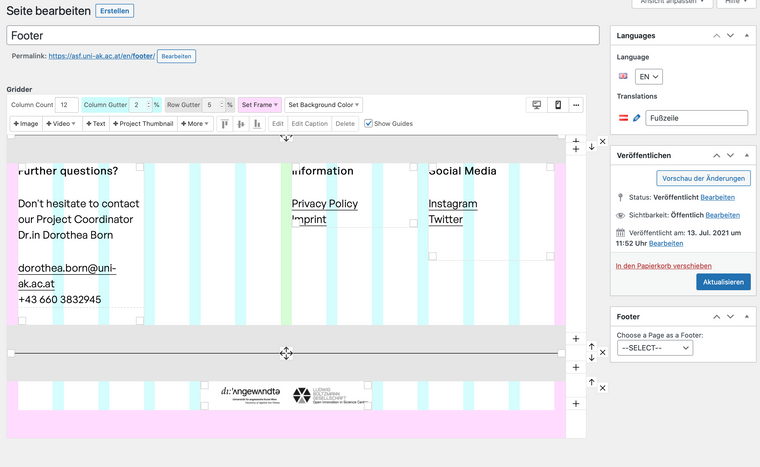This screenshot has height=467, width=760.
Task: Open the Language EN dropdown
Action: [x=650, y=77]
